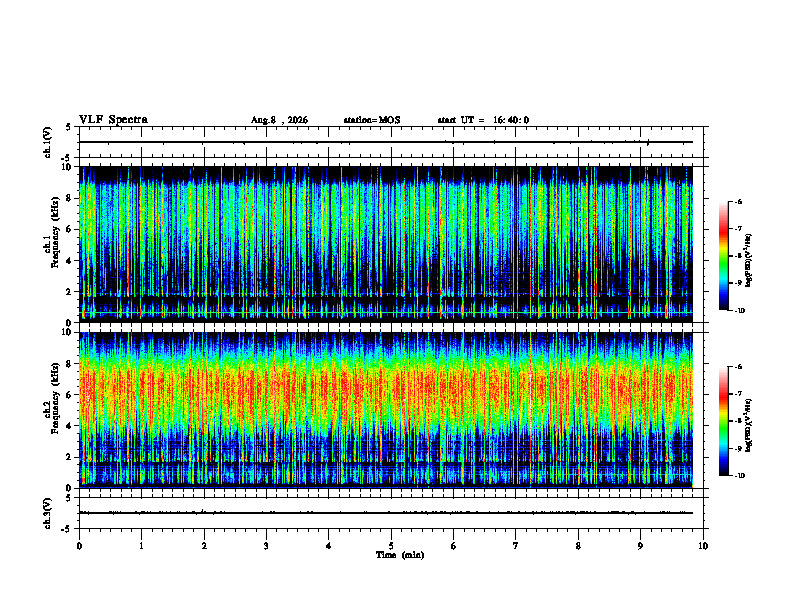Select the date label "Aug.8 , 2026"
This screenshot has width=792, height=612.
point(279,120)
